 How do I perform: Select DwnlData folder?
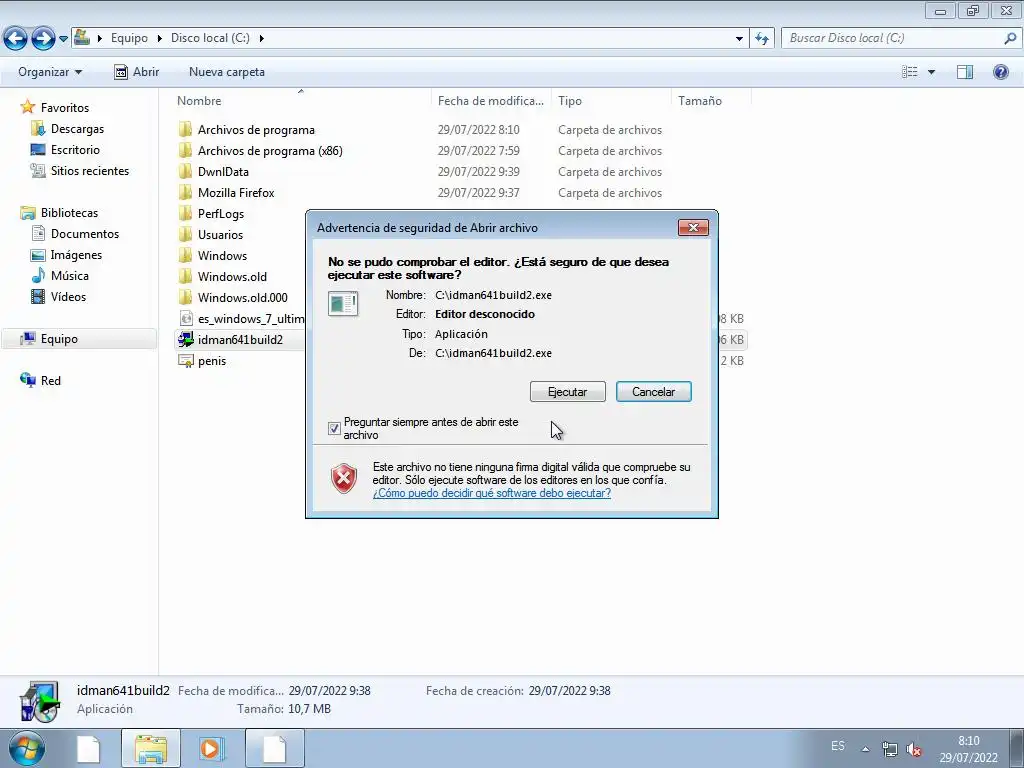(223, 171)
